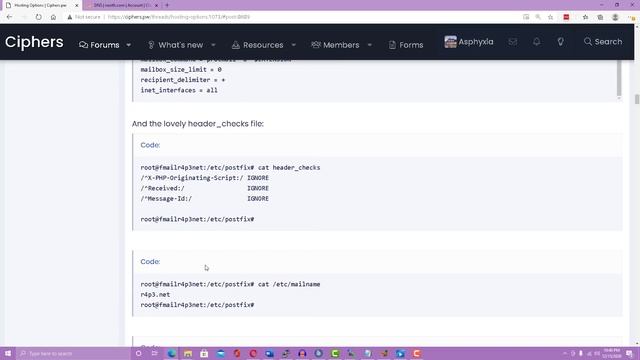Go to the browser home page
The width and height of the screenshot is (640, 360).
[53, 17]
